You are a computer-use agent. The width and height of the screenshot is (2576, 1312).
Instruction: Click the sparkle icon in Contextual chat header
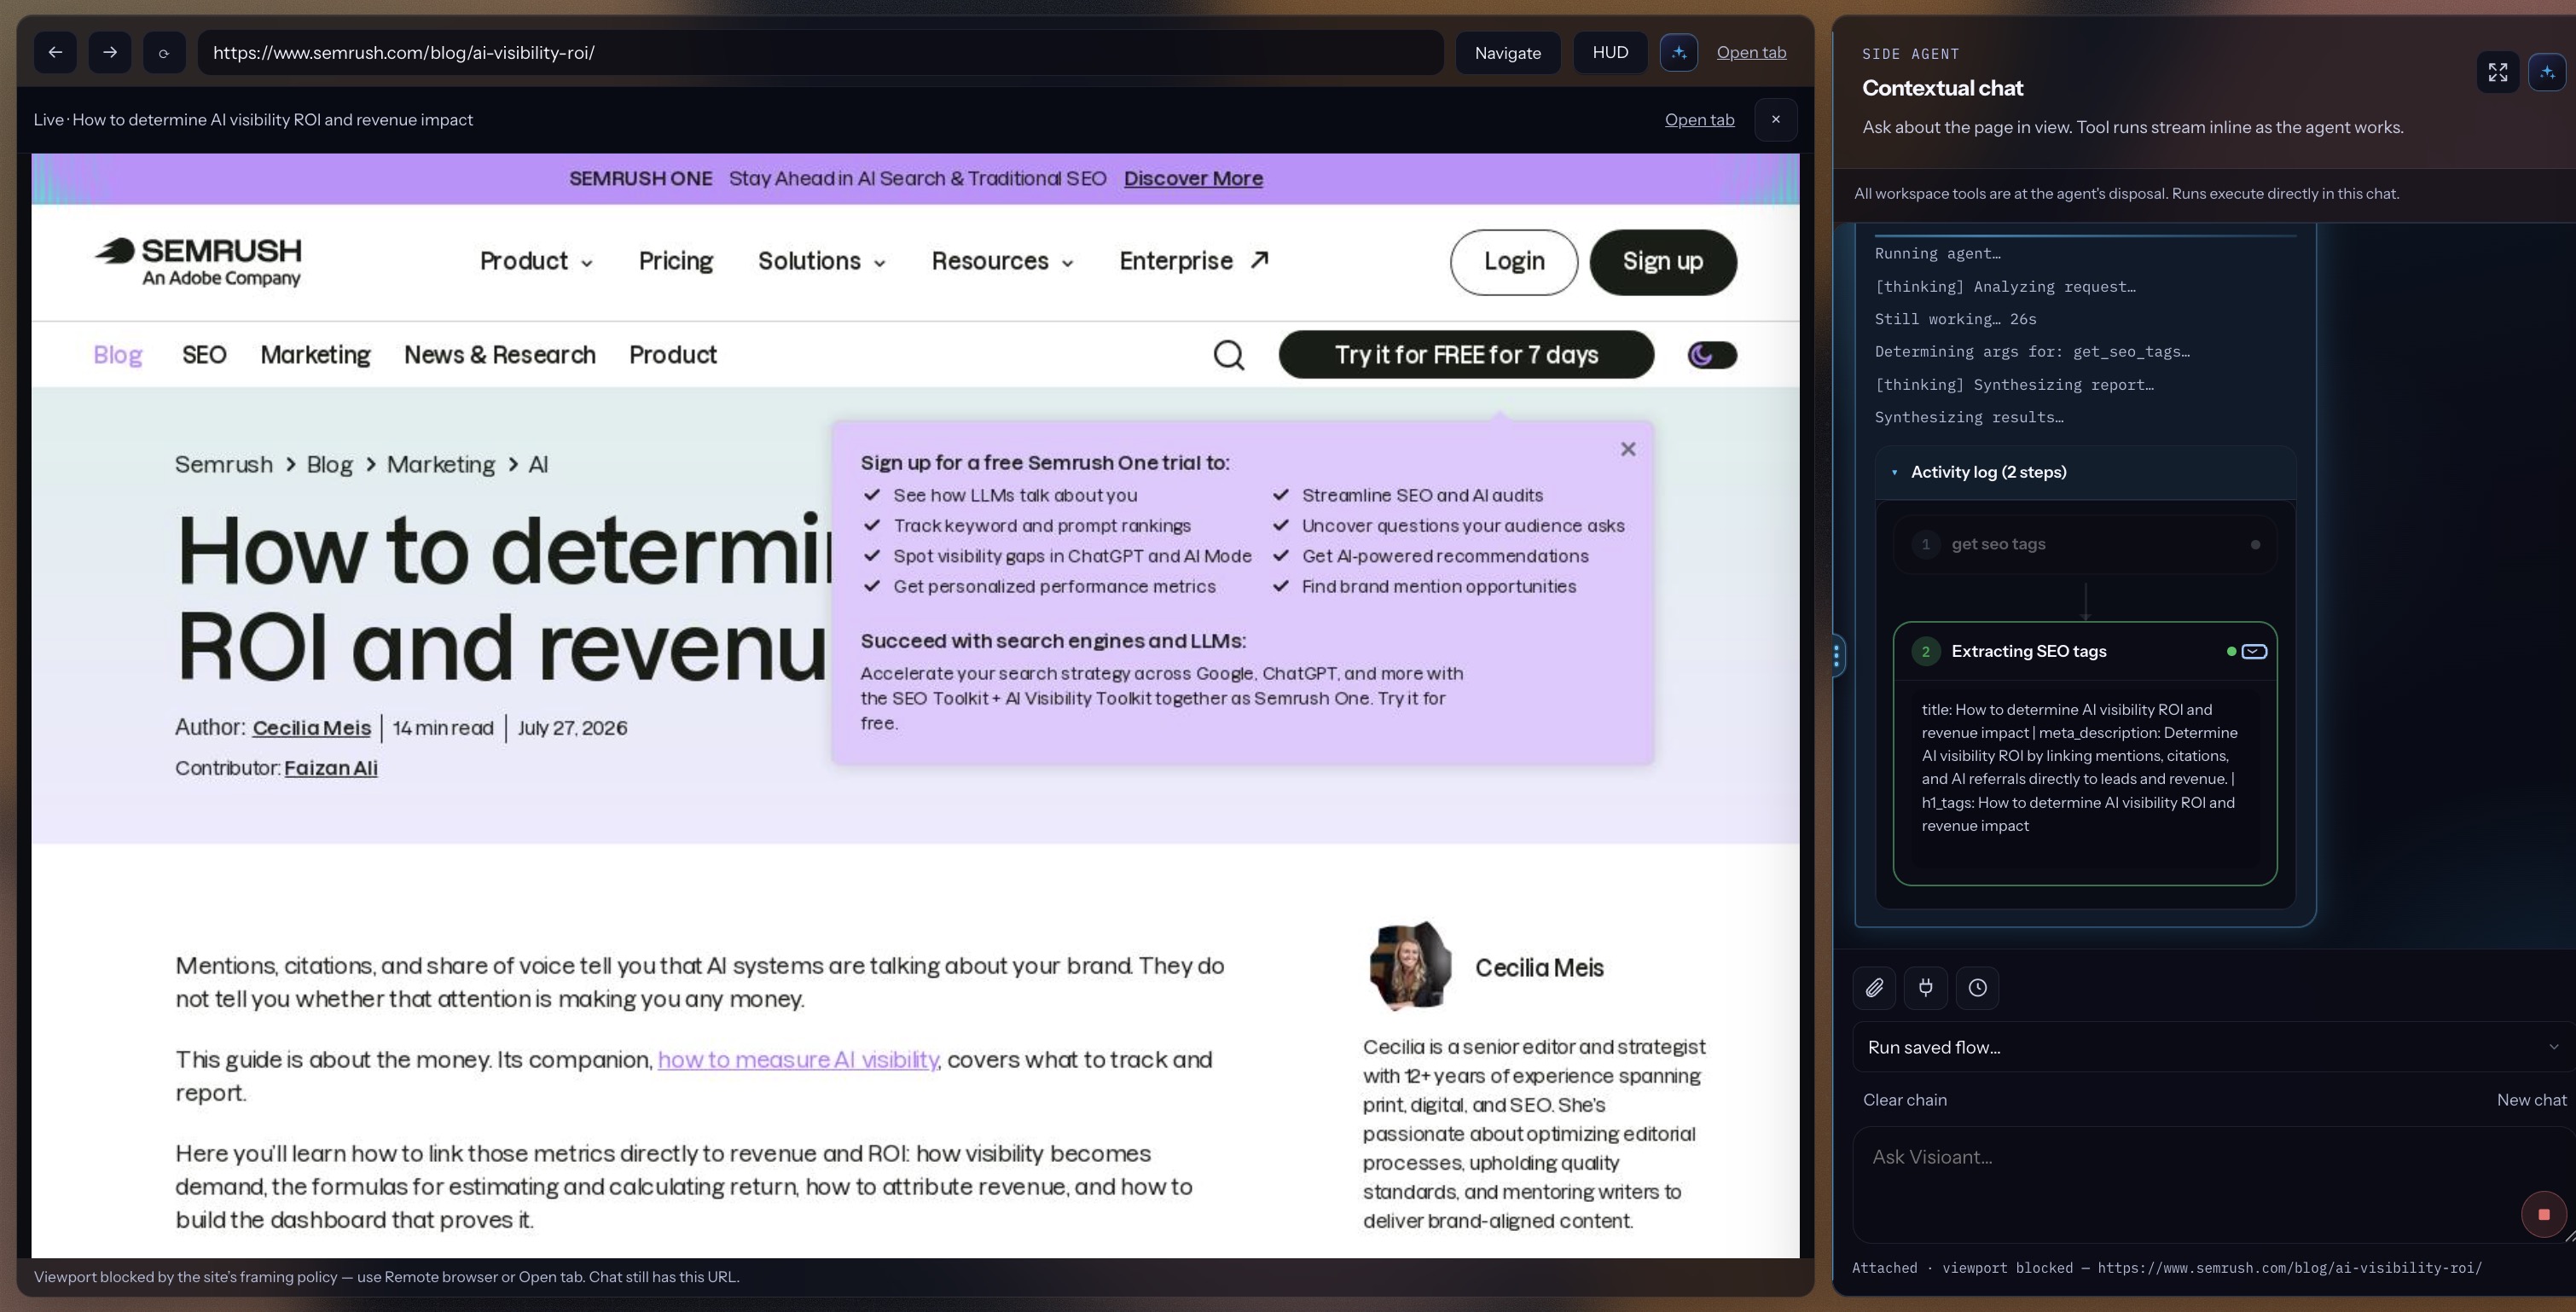2546,72
